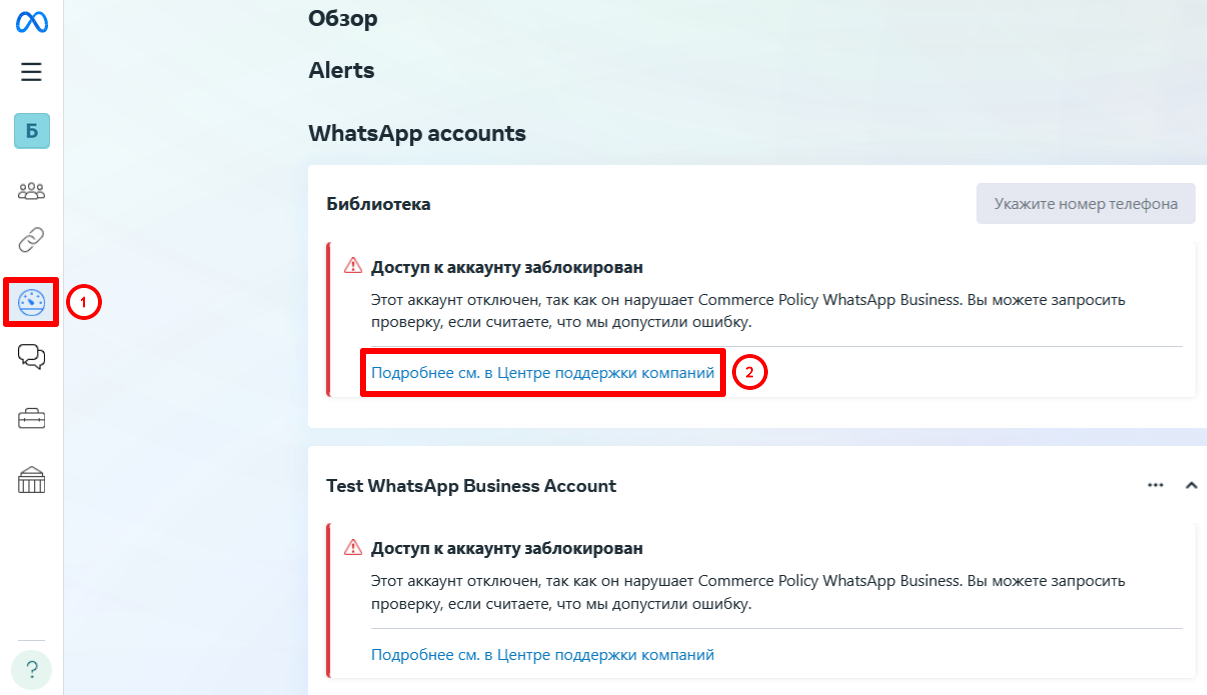1207x695 pixels.
Task: Click the Обзор heading
Action: point(343,18)
